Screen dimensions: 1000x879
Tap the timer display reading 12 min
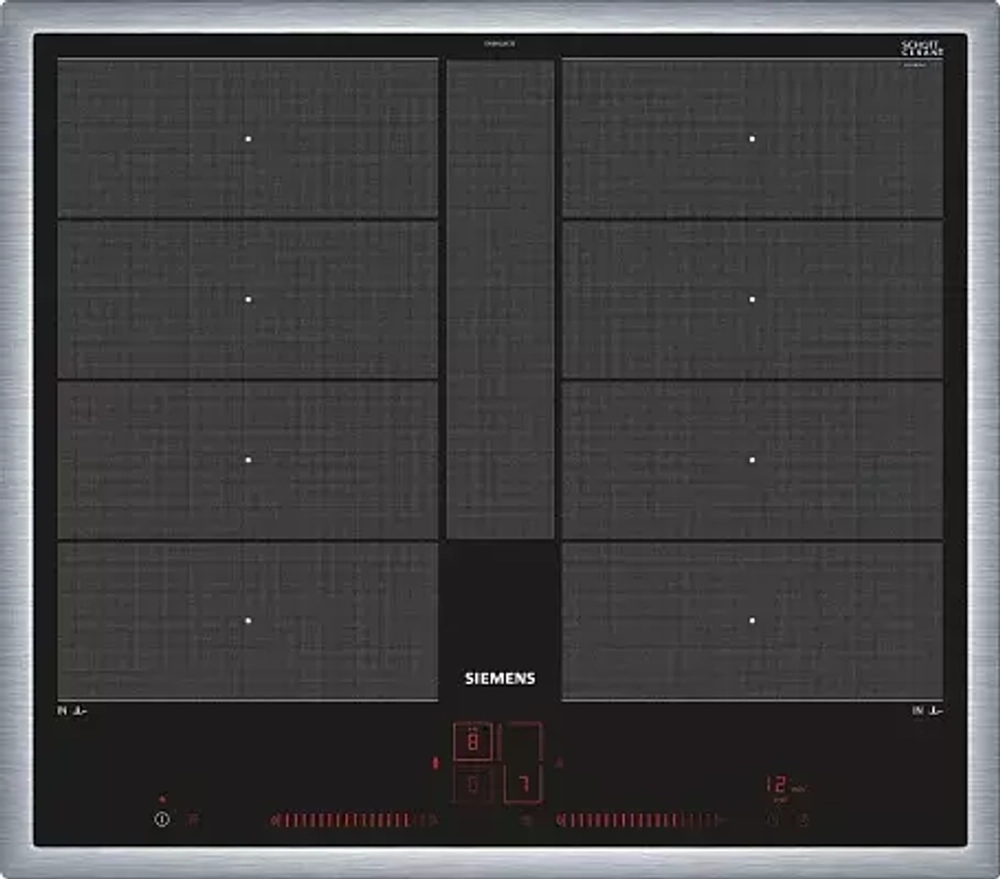point(785,785)
